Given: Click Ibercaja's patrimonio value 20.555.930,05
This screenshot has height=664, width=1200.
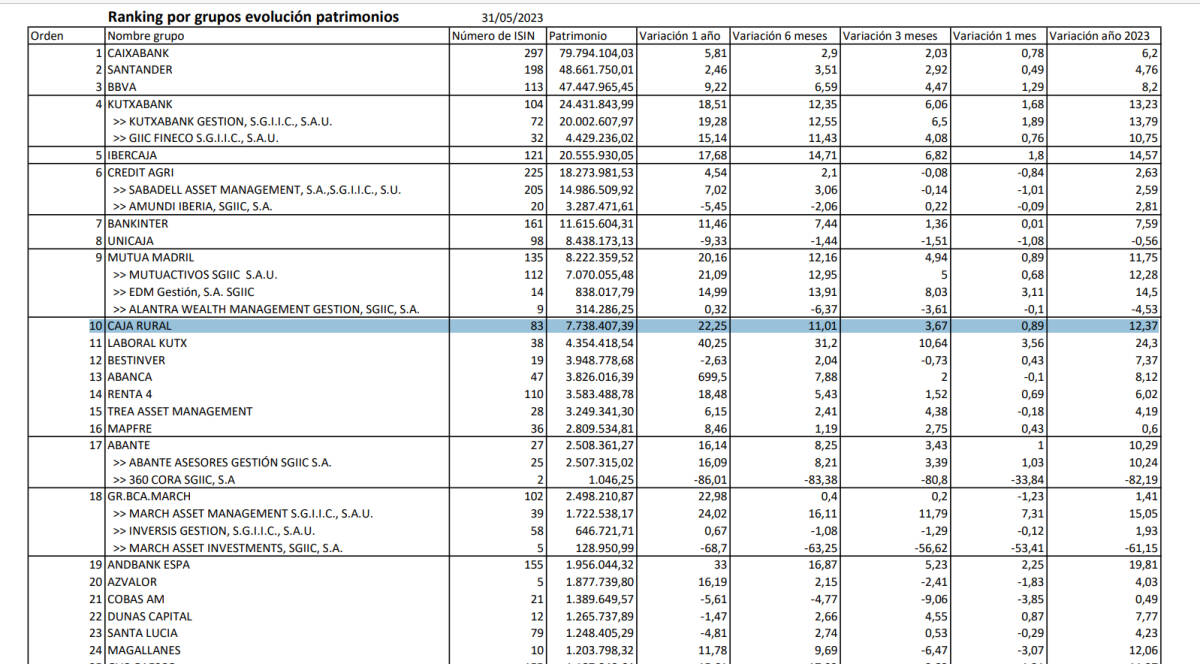Looking at the screenshot, I should 597,155.
